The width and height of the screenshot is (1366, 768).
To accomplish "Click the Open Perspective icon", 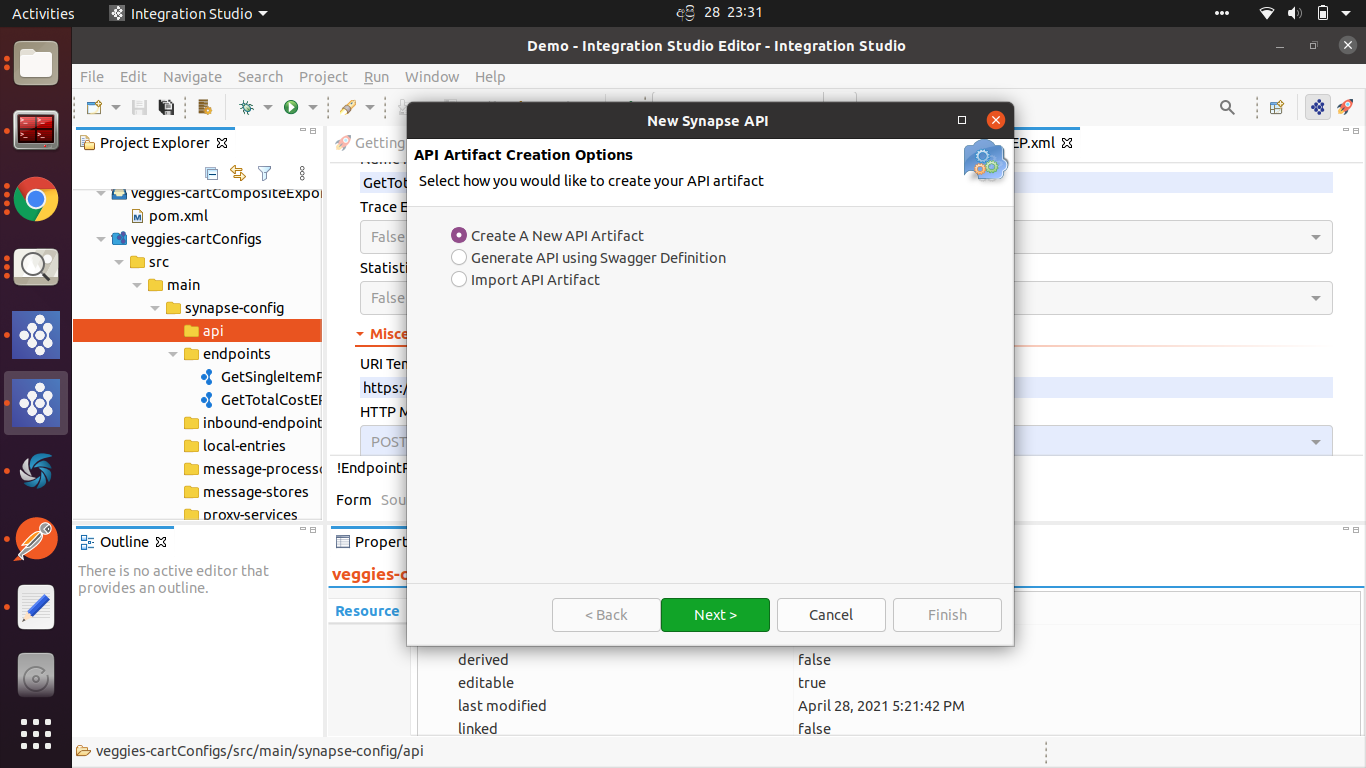I will [1276, 107].
